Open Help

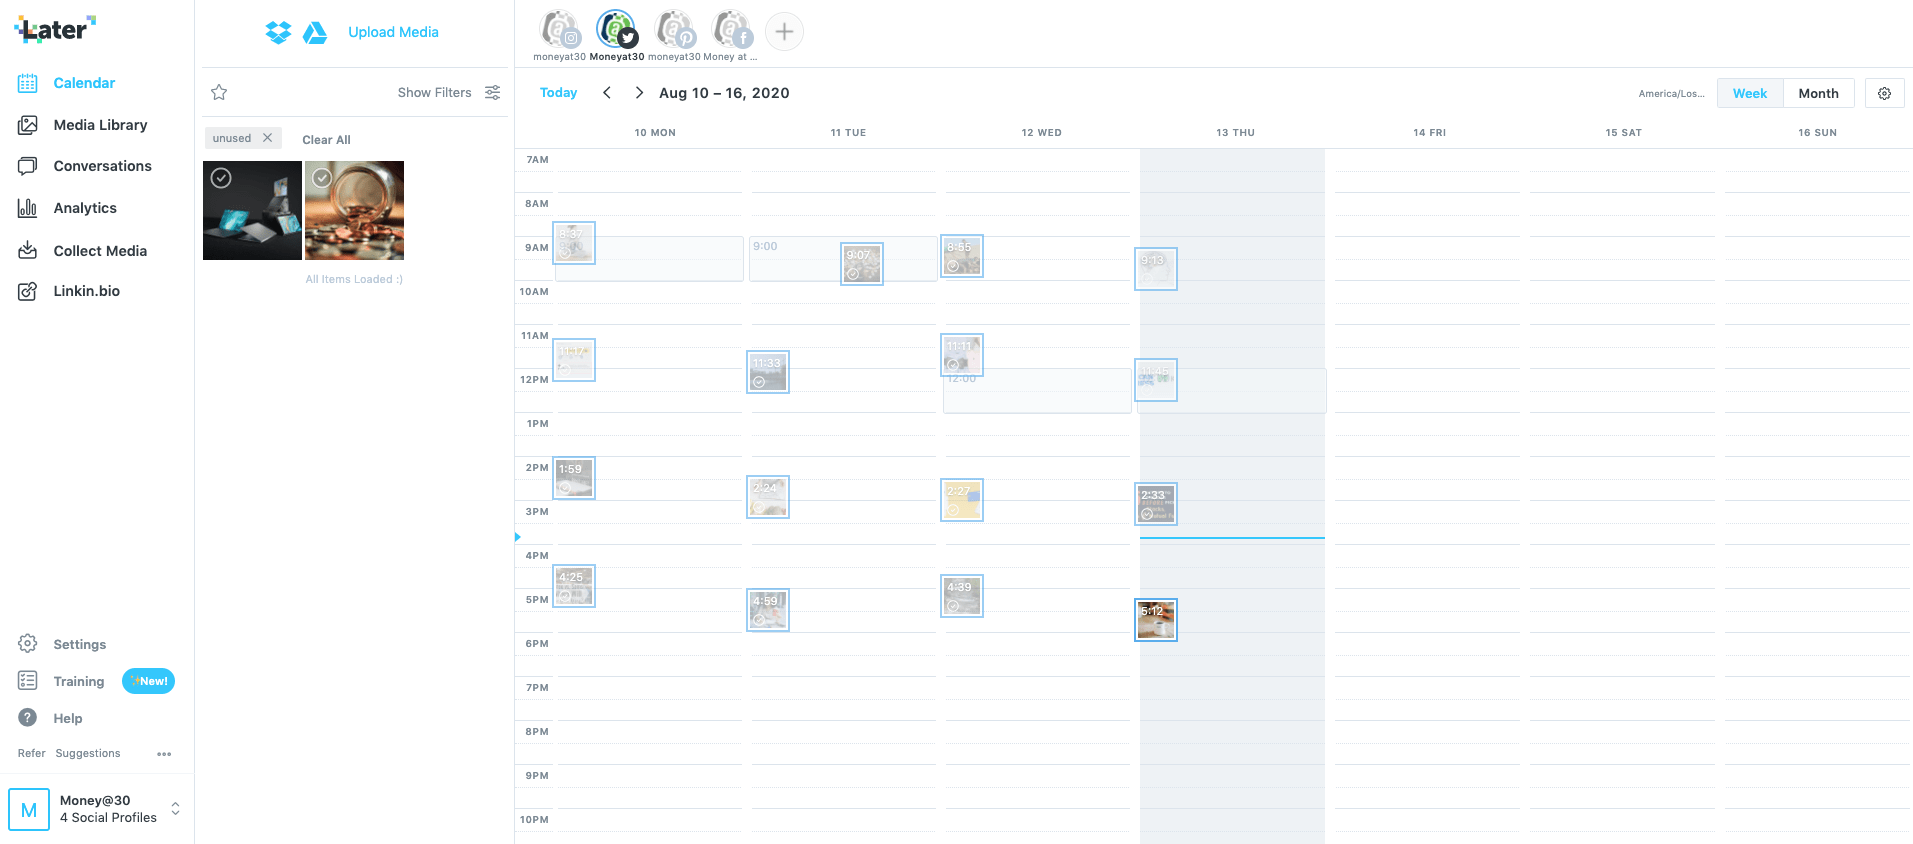point(67,719)
